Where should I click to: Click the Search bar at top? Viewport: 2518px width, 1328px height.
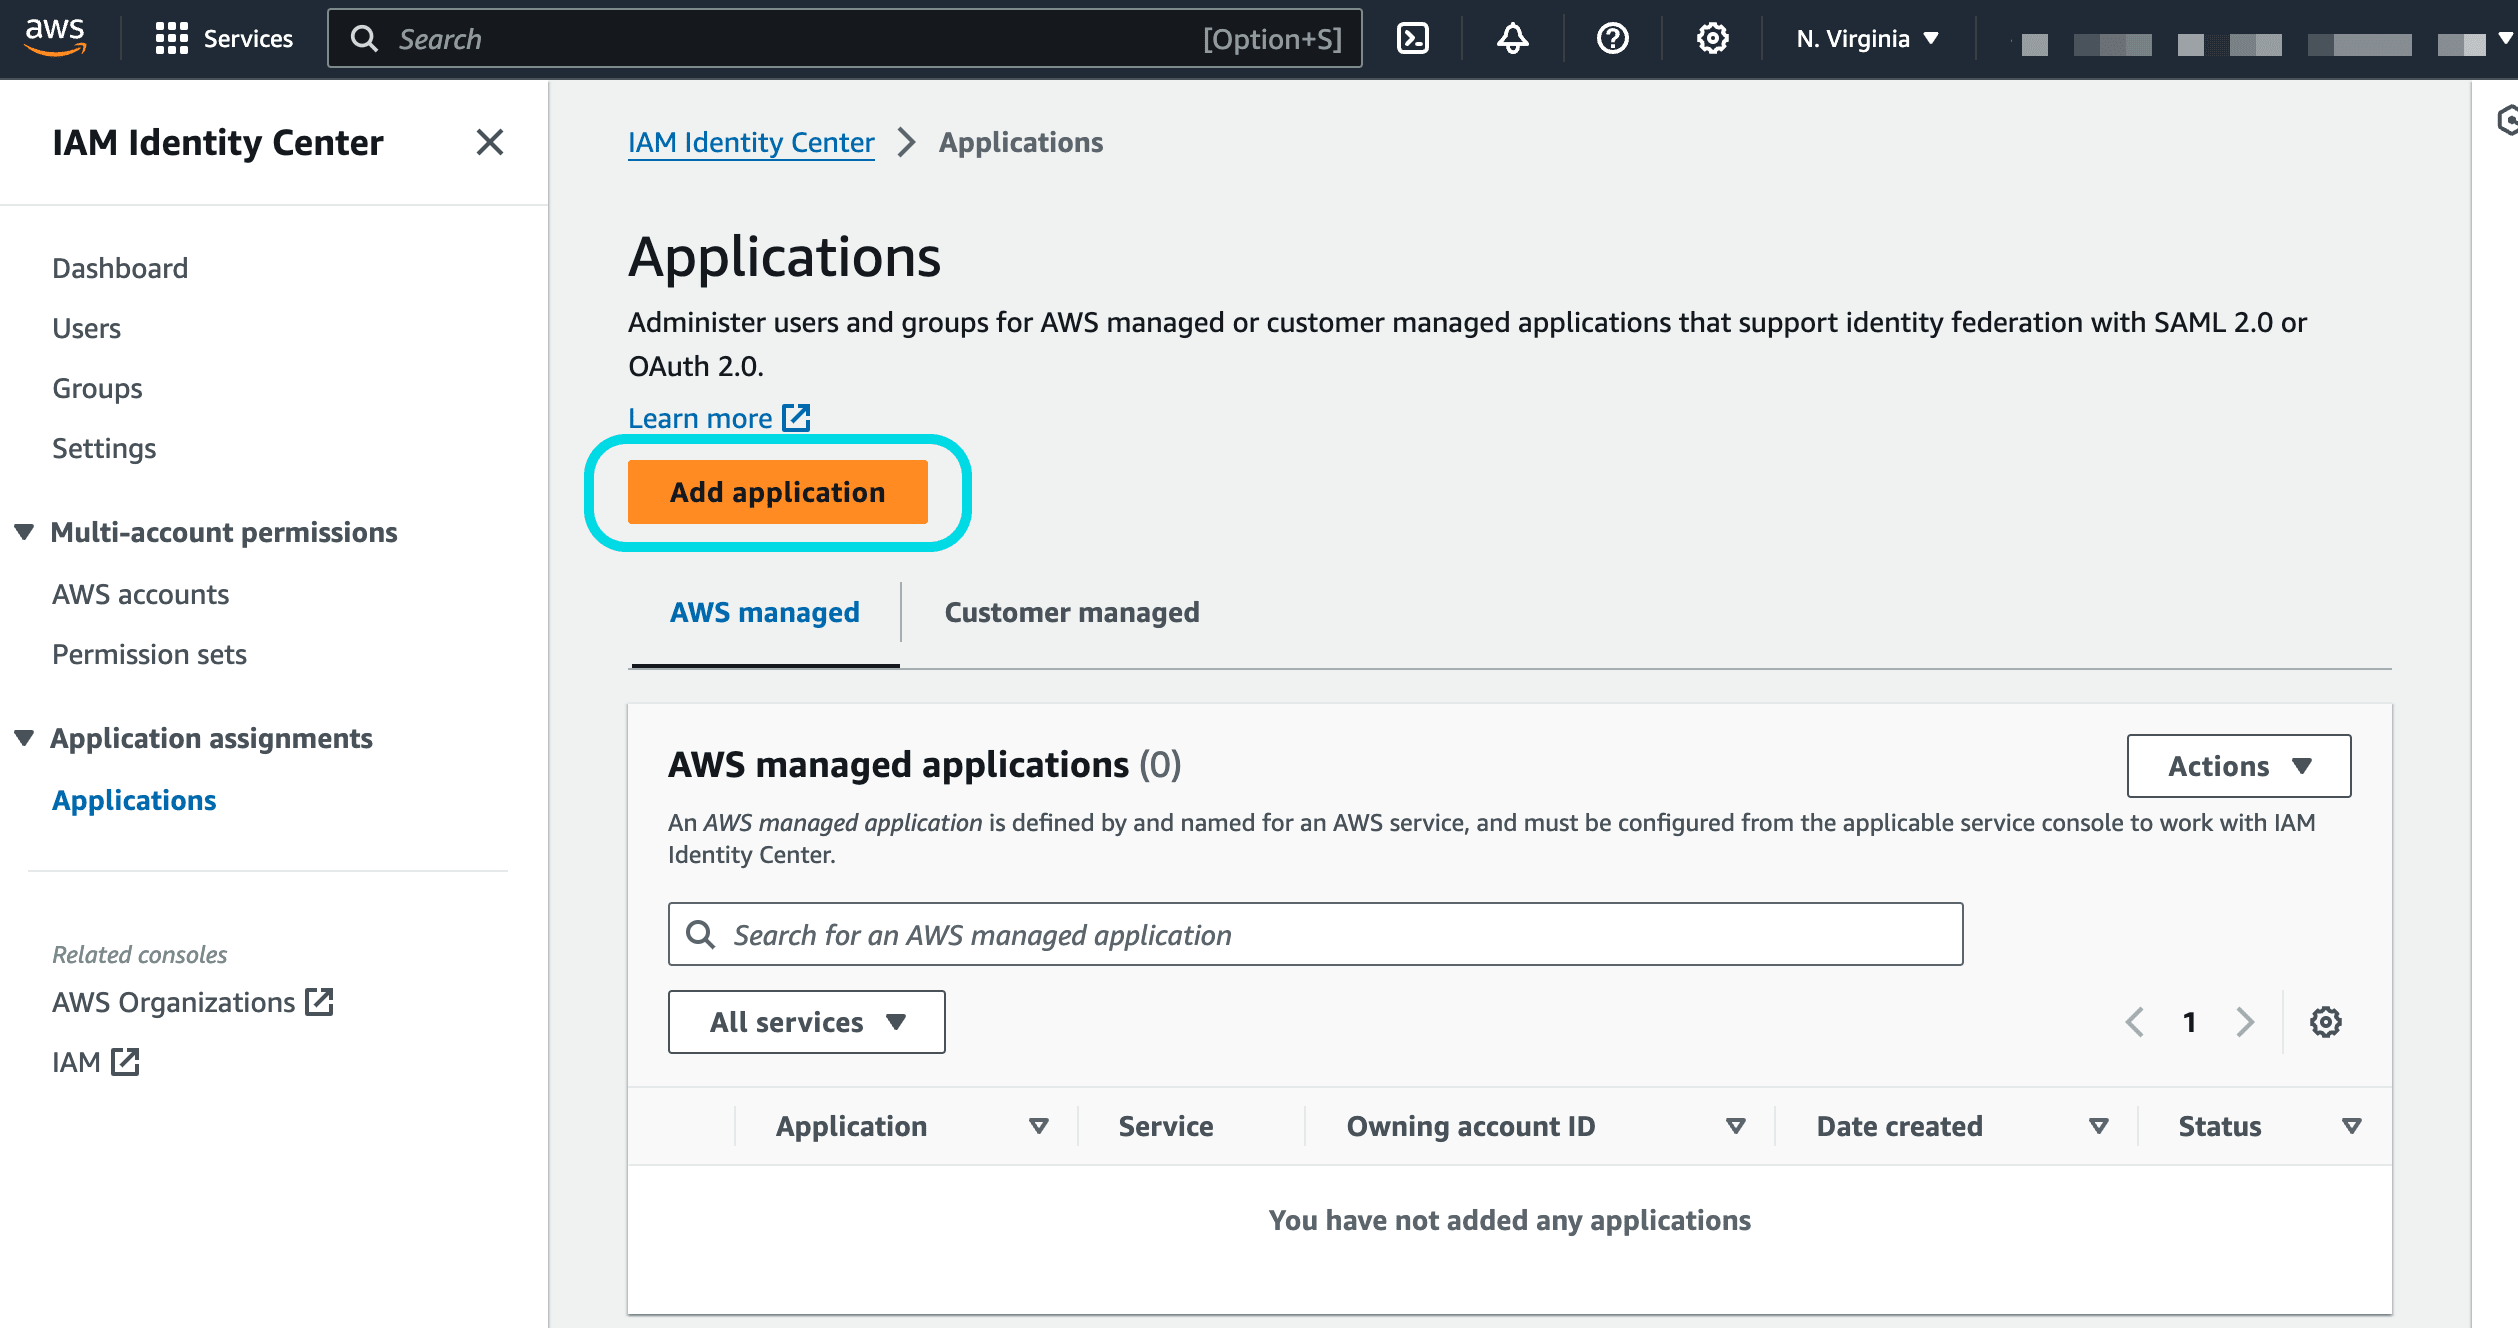pyautogui.click(x=849, y=35)
